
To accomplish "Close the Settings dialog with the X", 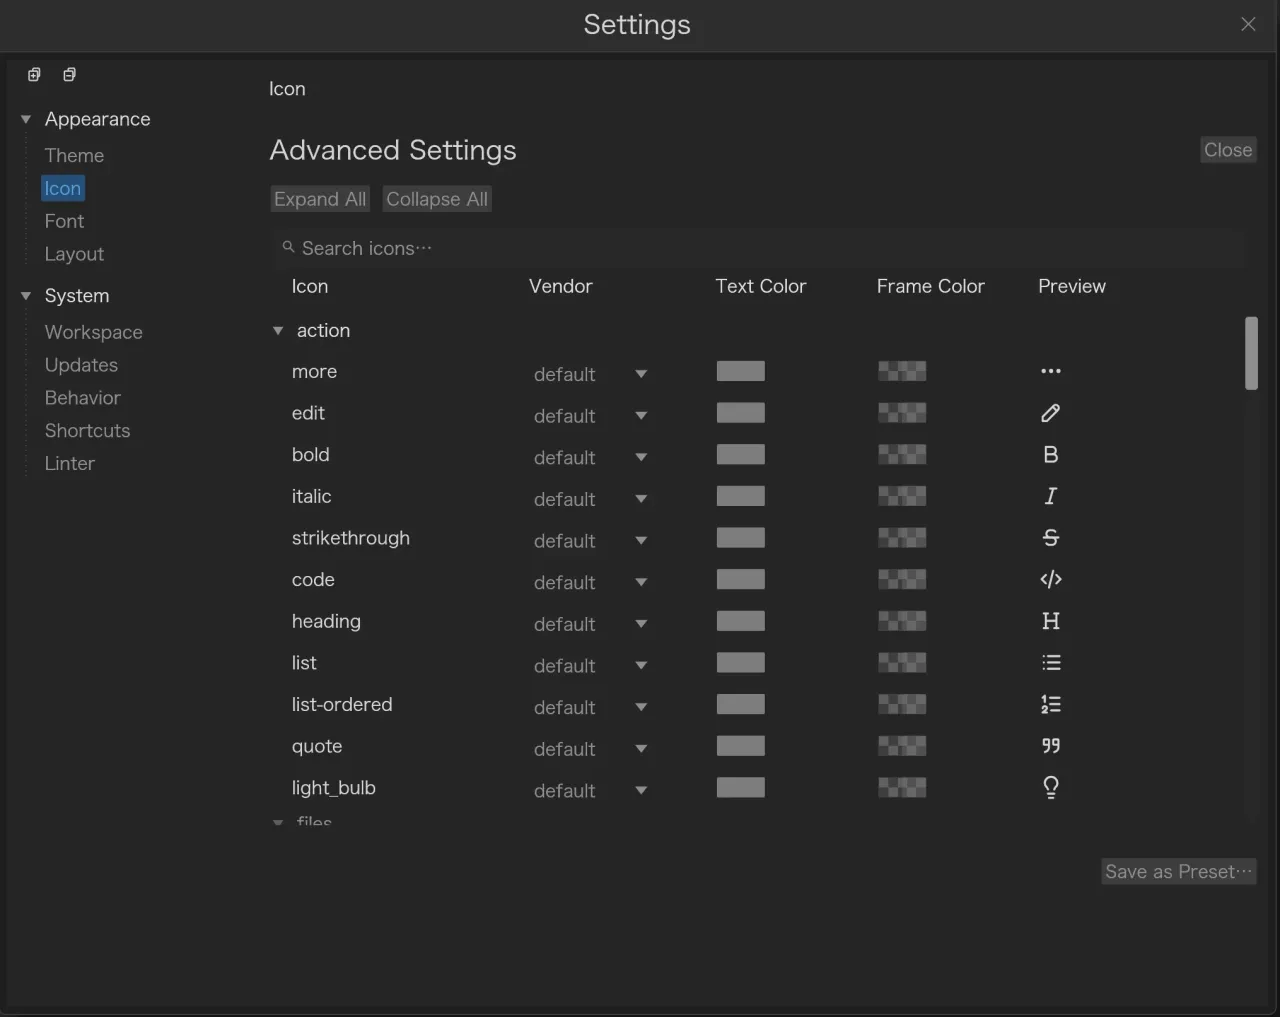I will point(1248,24).
